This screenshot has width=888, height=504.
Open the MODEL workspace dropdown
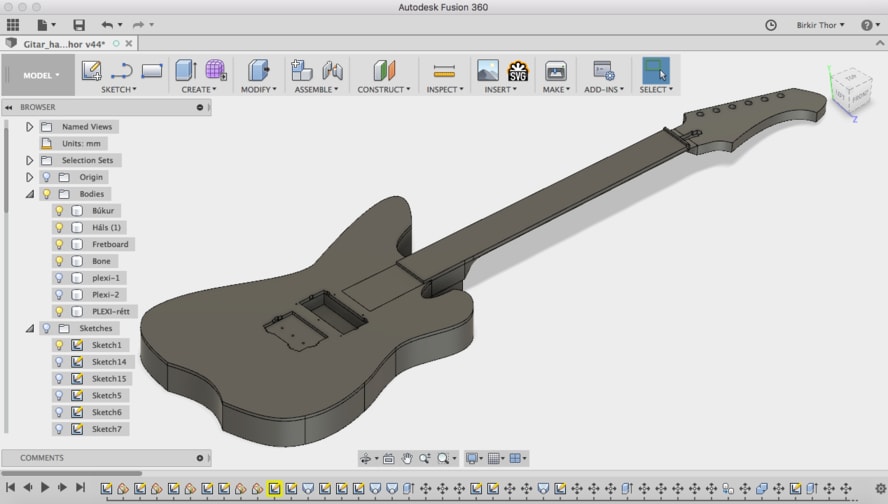click(x=41, y=75)
